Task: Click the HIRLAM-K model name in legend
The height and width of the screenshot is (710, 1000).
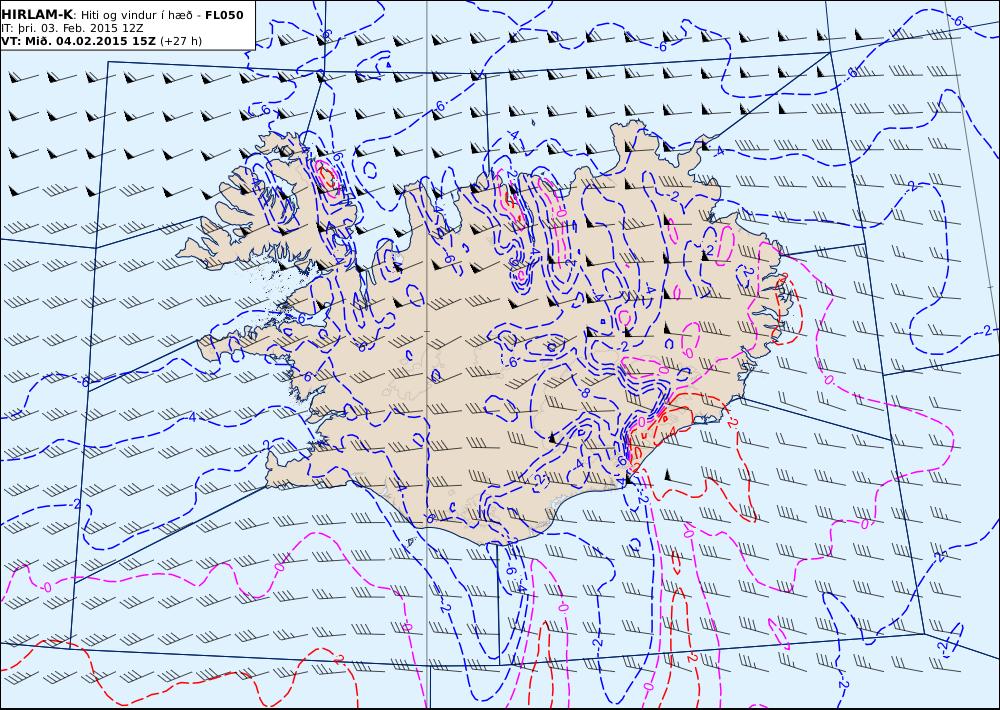Action: pos(37,15)
